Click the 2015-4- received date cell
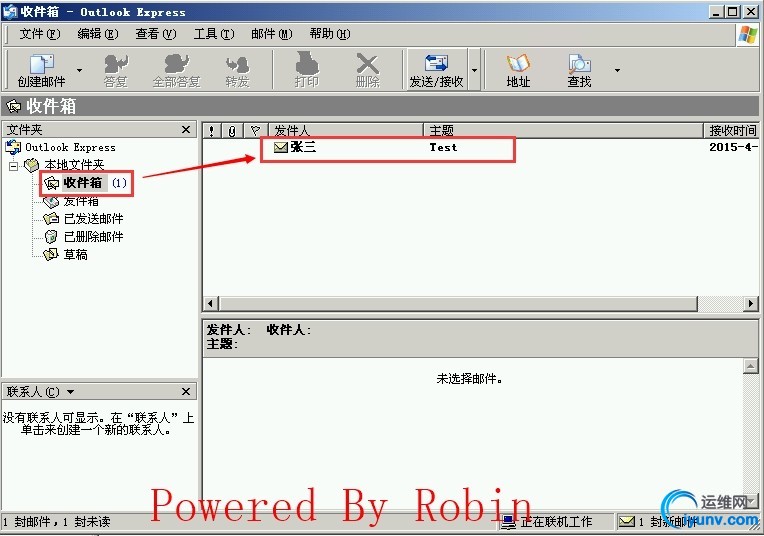The image size is (764, 536). click(734, 147)
